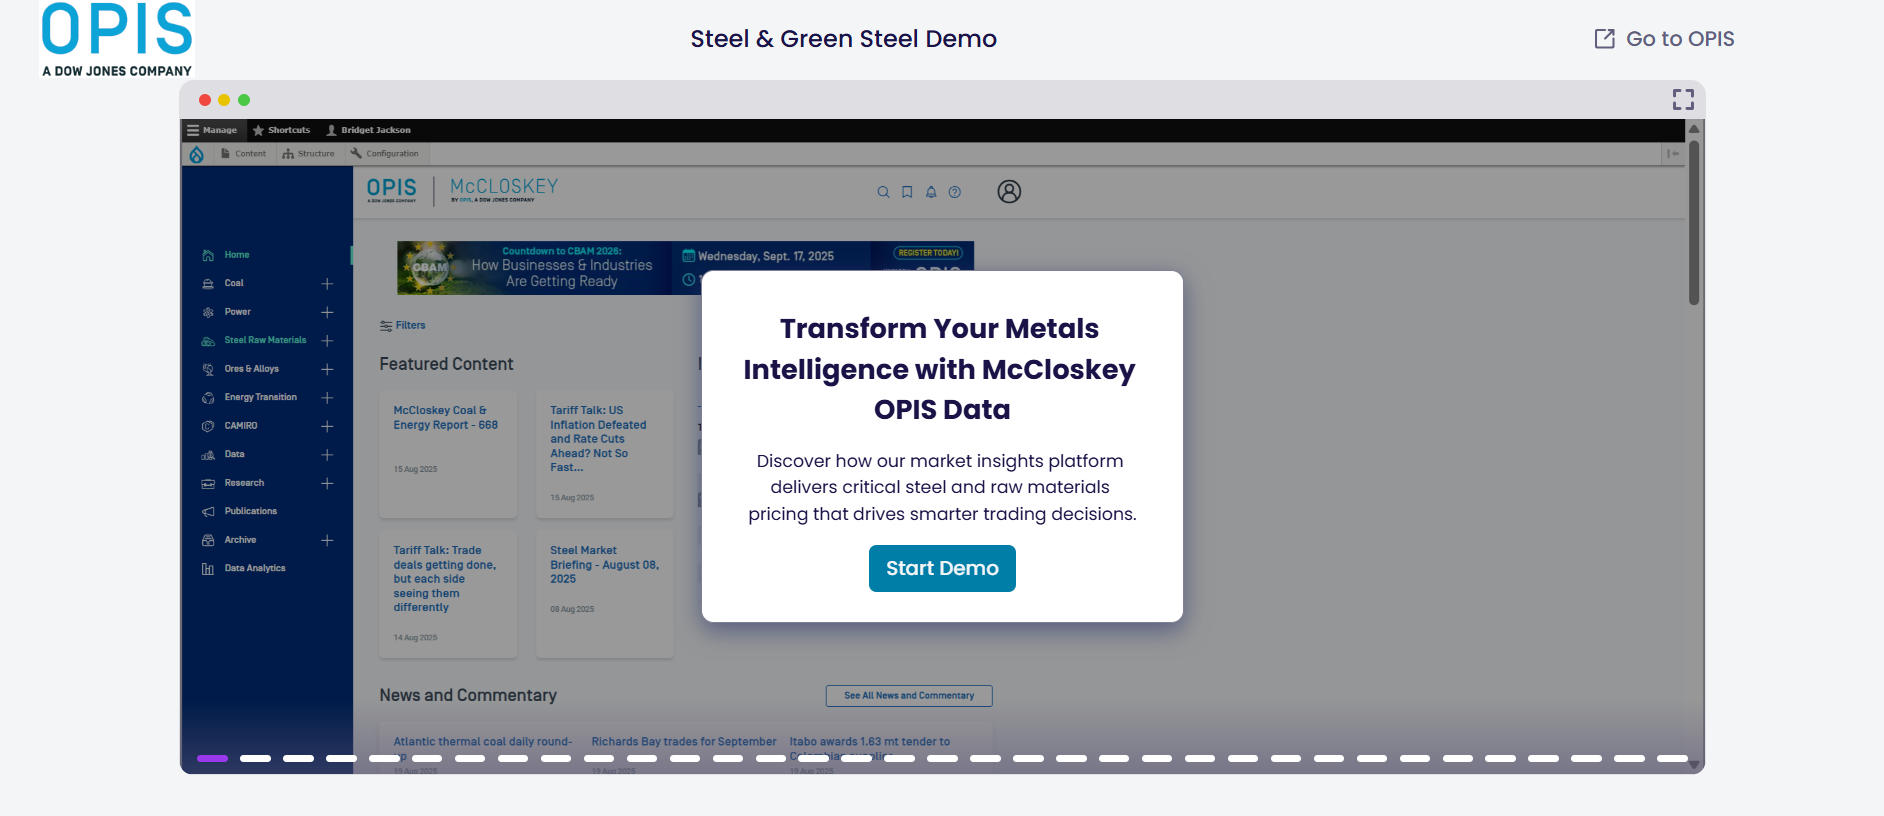Click the demo window vertical scrollbar

coord(1694,222)
